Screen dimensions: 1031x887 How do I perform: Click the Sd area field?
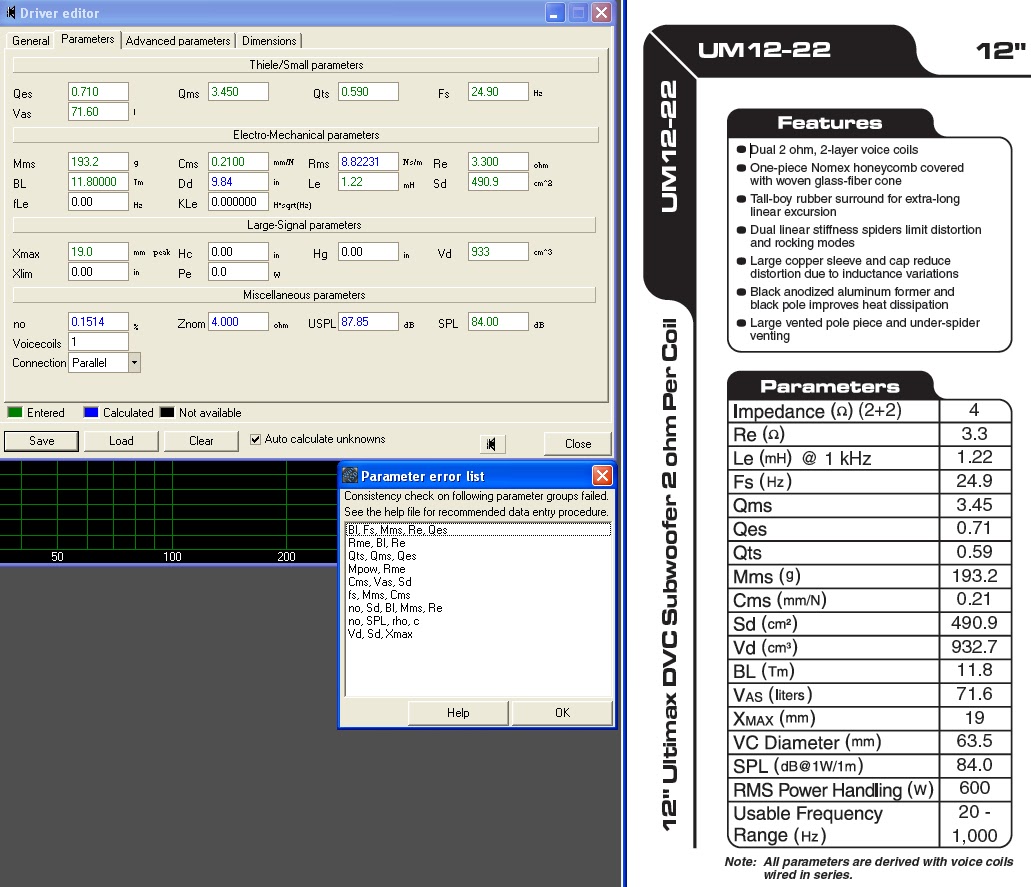click(498, 181)
